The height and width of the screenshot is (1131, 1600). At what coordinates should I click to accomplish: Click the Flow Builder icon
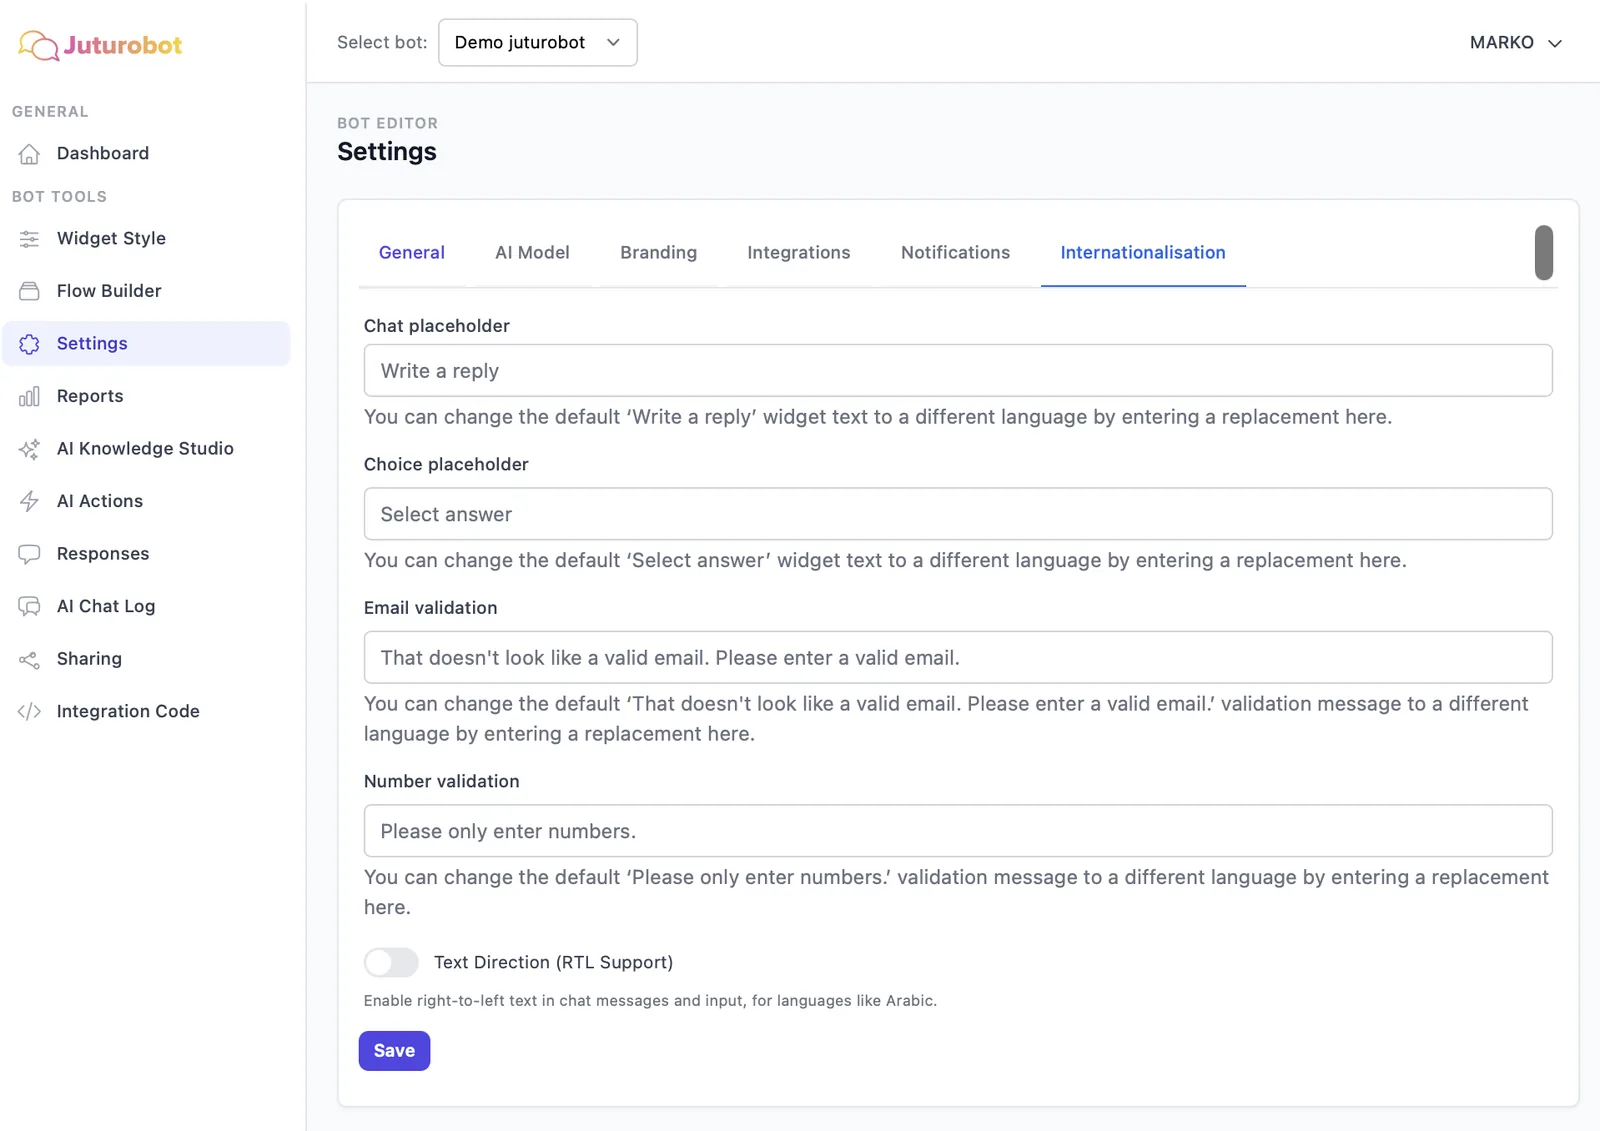pos(29,291)
